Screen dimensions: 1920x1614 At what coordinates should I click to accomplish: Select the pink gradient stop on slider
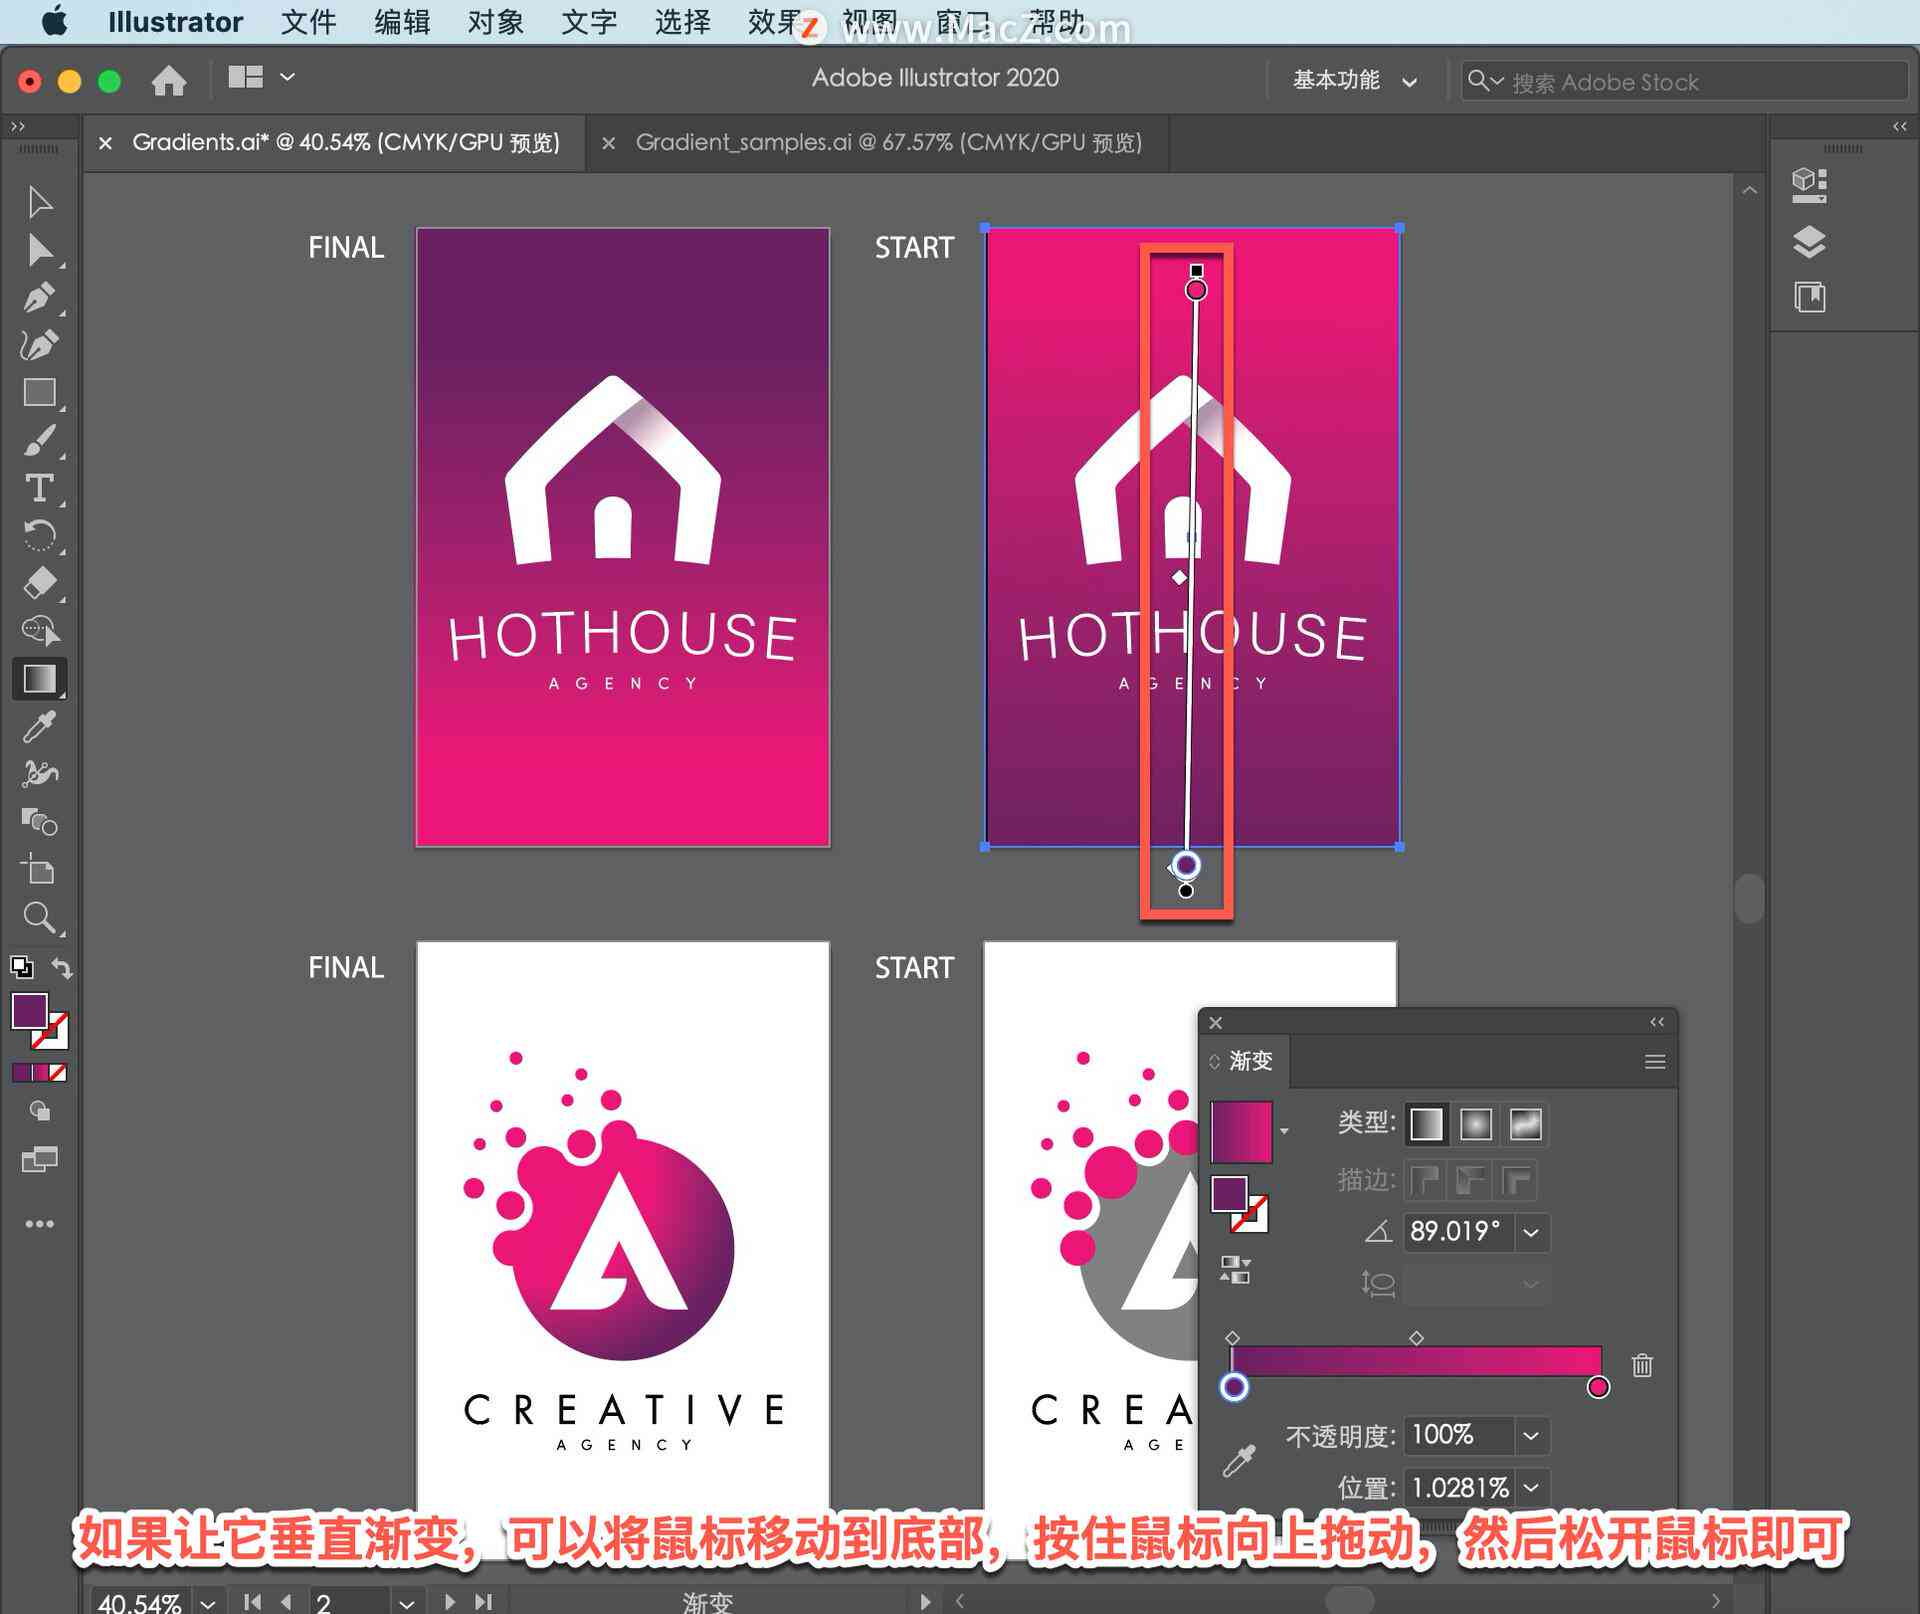pos(1598,1387)
